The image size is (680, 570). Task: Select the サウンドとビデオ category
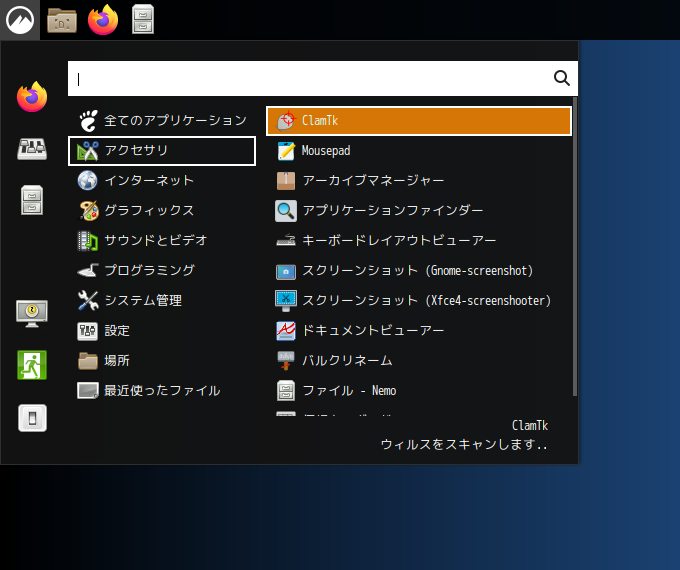[162, 241]
